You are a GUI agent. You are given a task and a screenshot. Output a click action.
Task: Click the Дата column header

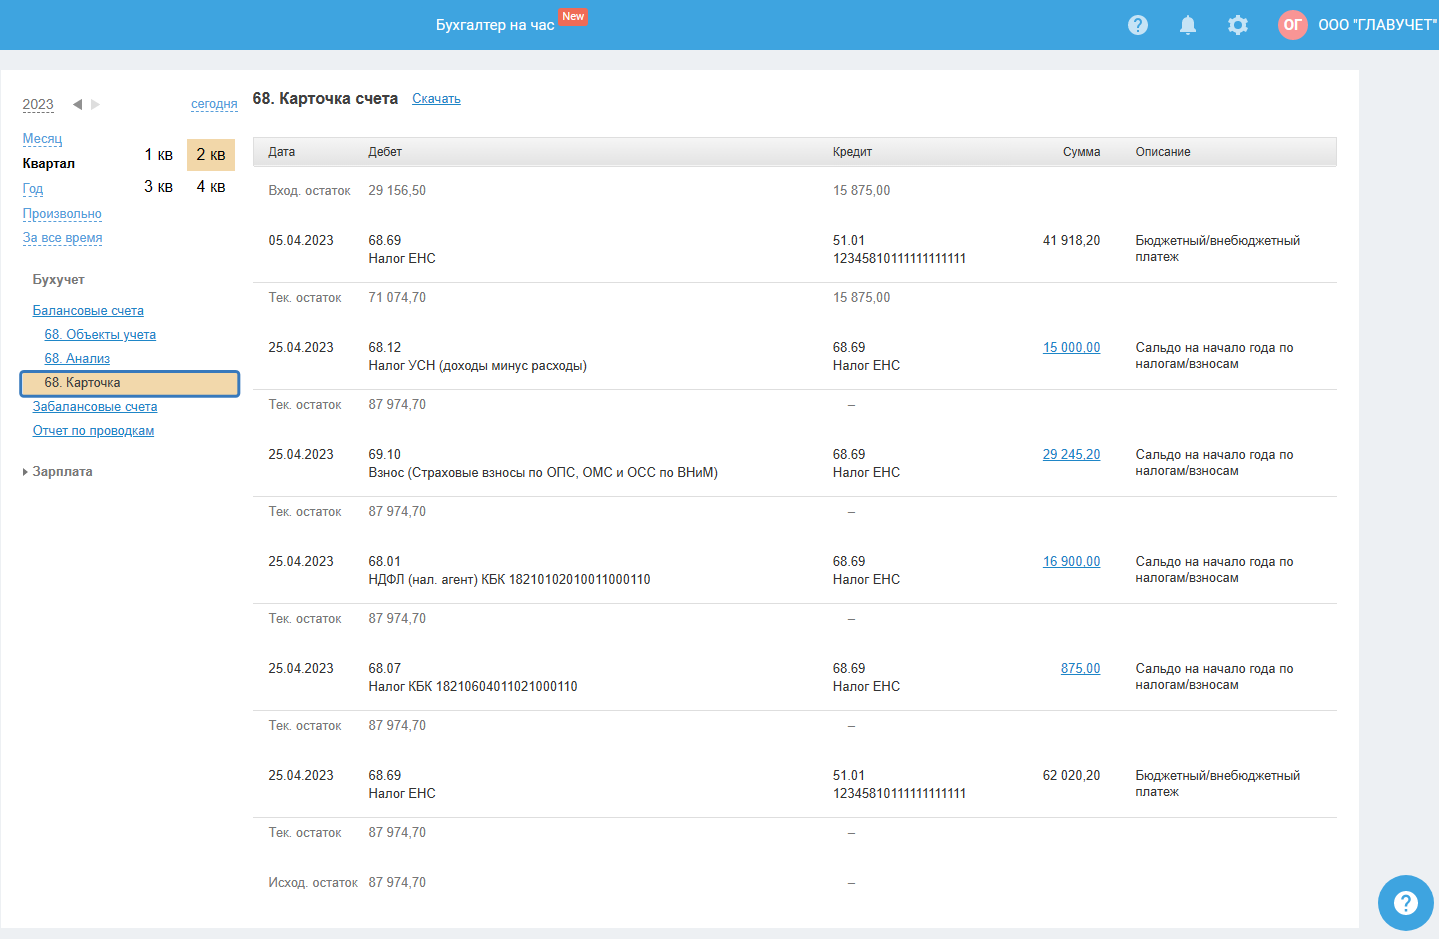pos(281,152)
